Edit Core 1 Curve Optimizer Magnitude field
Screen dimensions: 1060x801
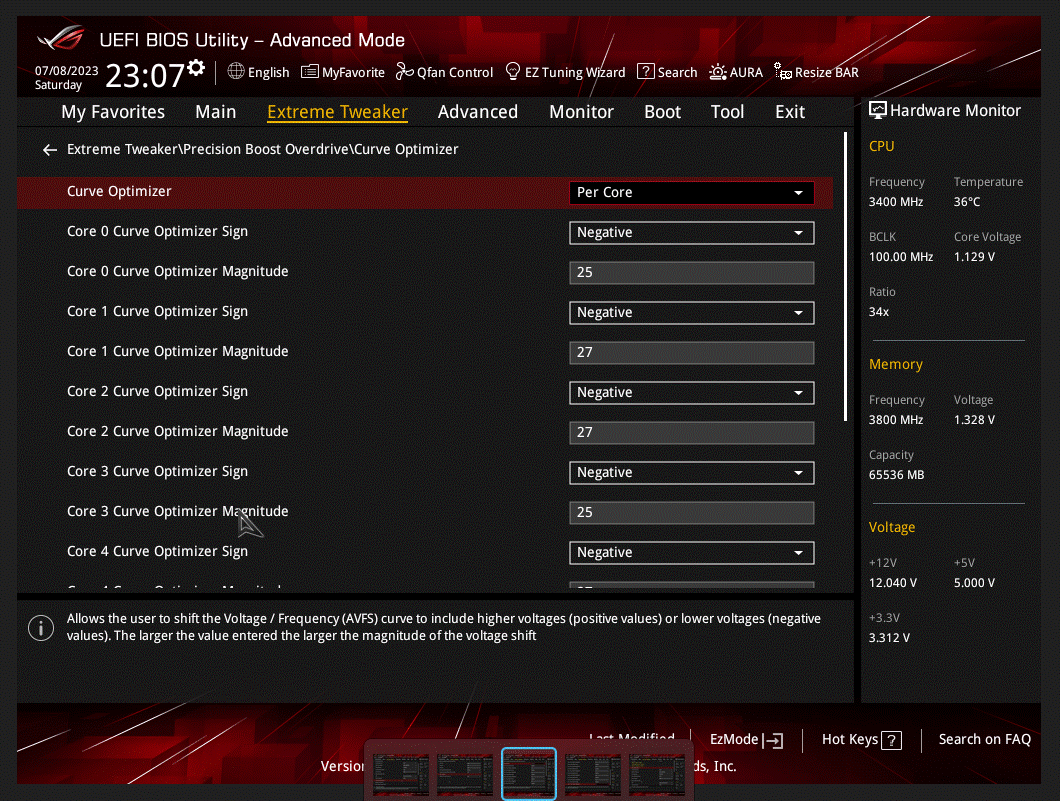691,352
